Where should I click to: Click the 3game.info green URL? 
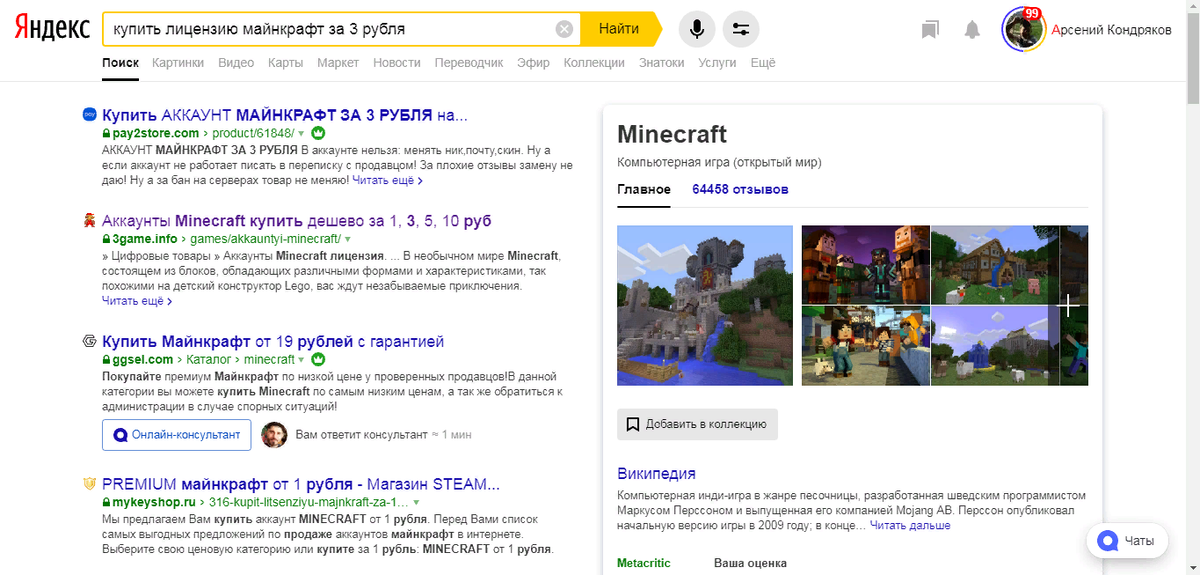[144, 239]
